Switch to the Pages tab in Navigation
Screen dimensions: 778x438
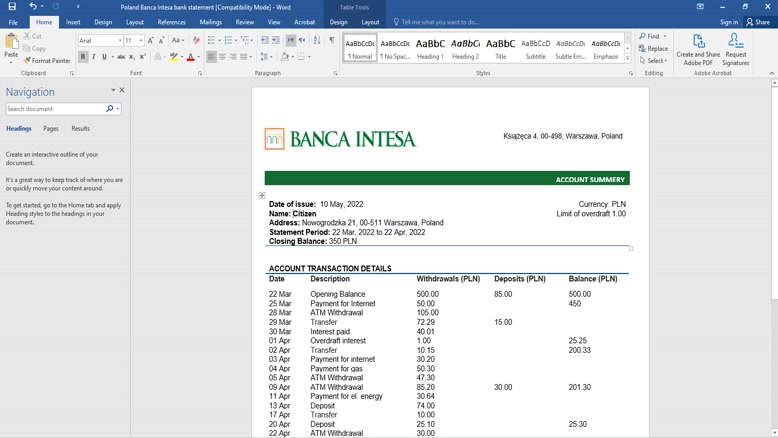(50, 129)
